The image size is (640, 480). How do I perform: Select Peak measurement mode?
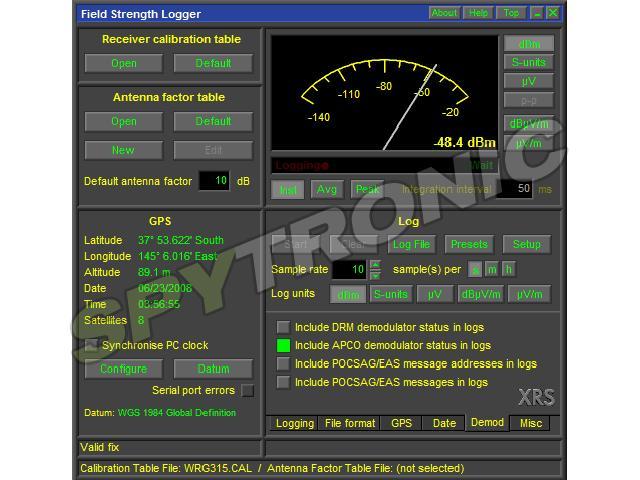(x=367, y=190)
